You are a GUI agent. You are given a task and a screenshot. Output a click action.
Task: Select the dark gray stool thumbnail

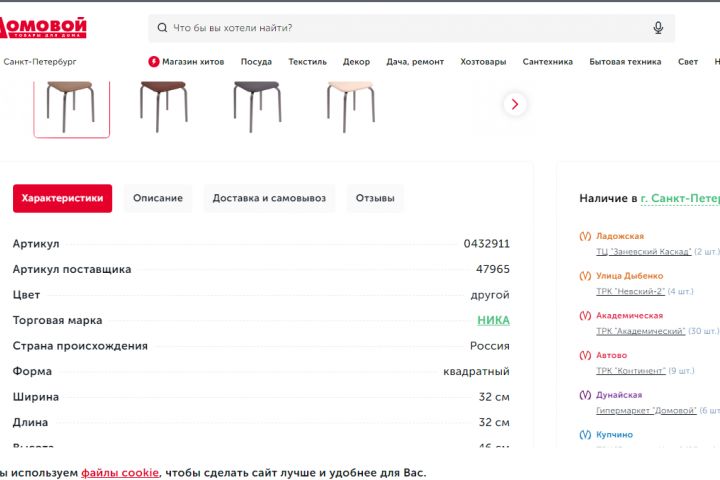(x=257, y=103)
